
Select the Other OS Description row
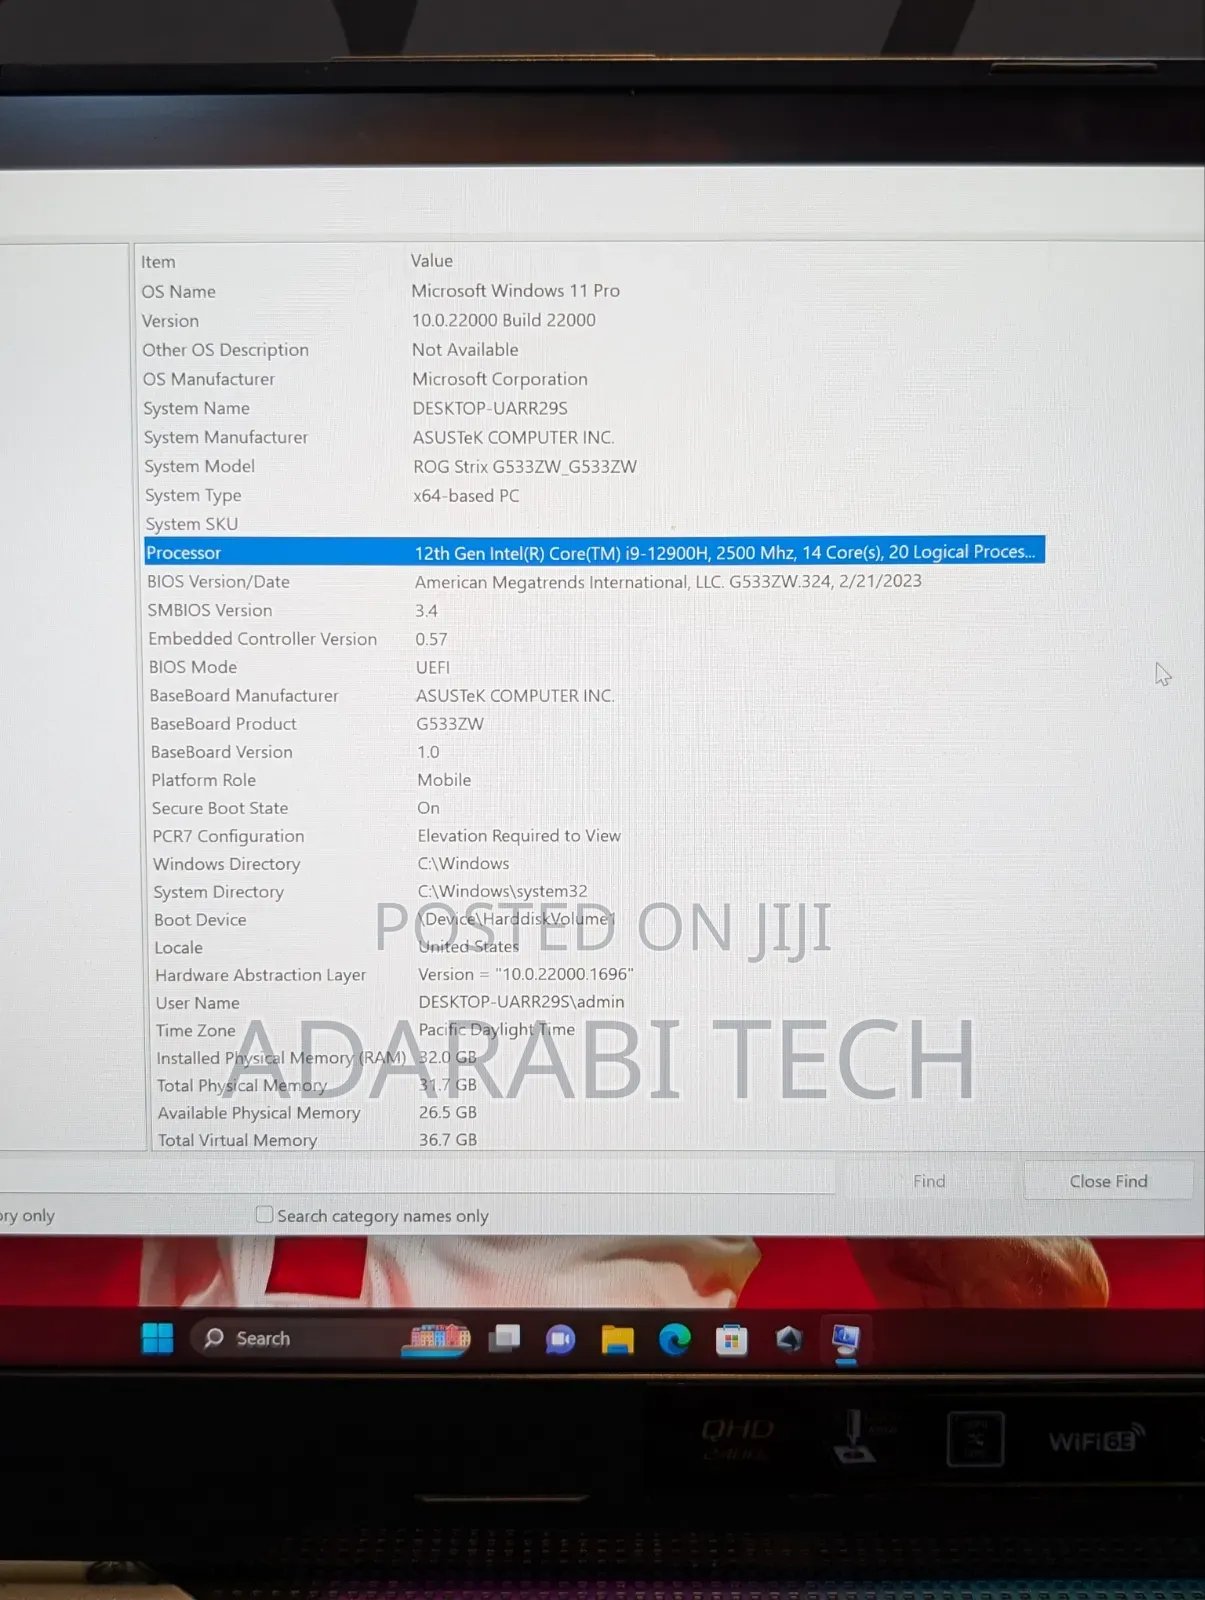tap(593, 349)
